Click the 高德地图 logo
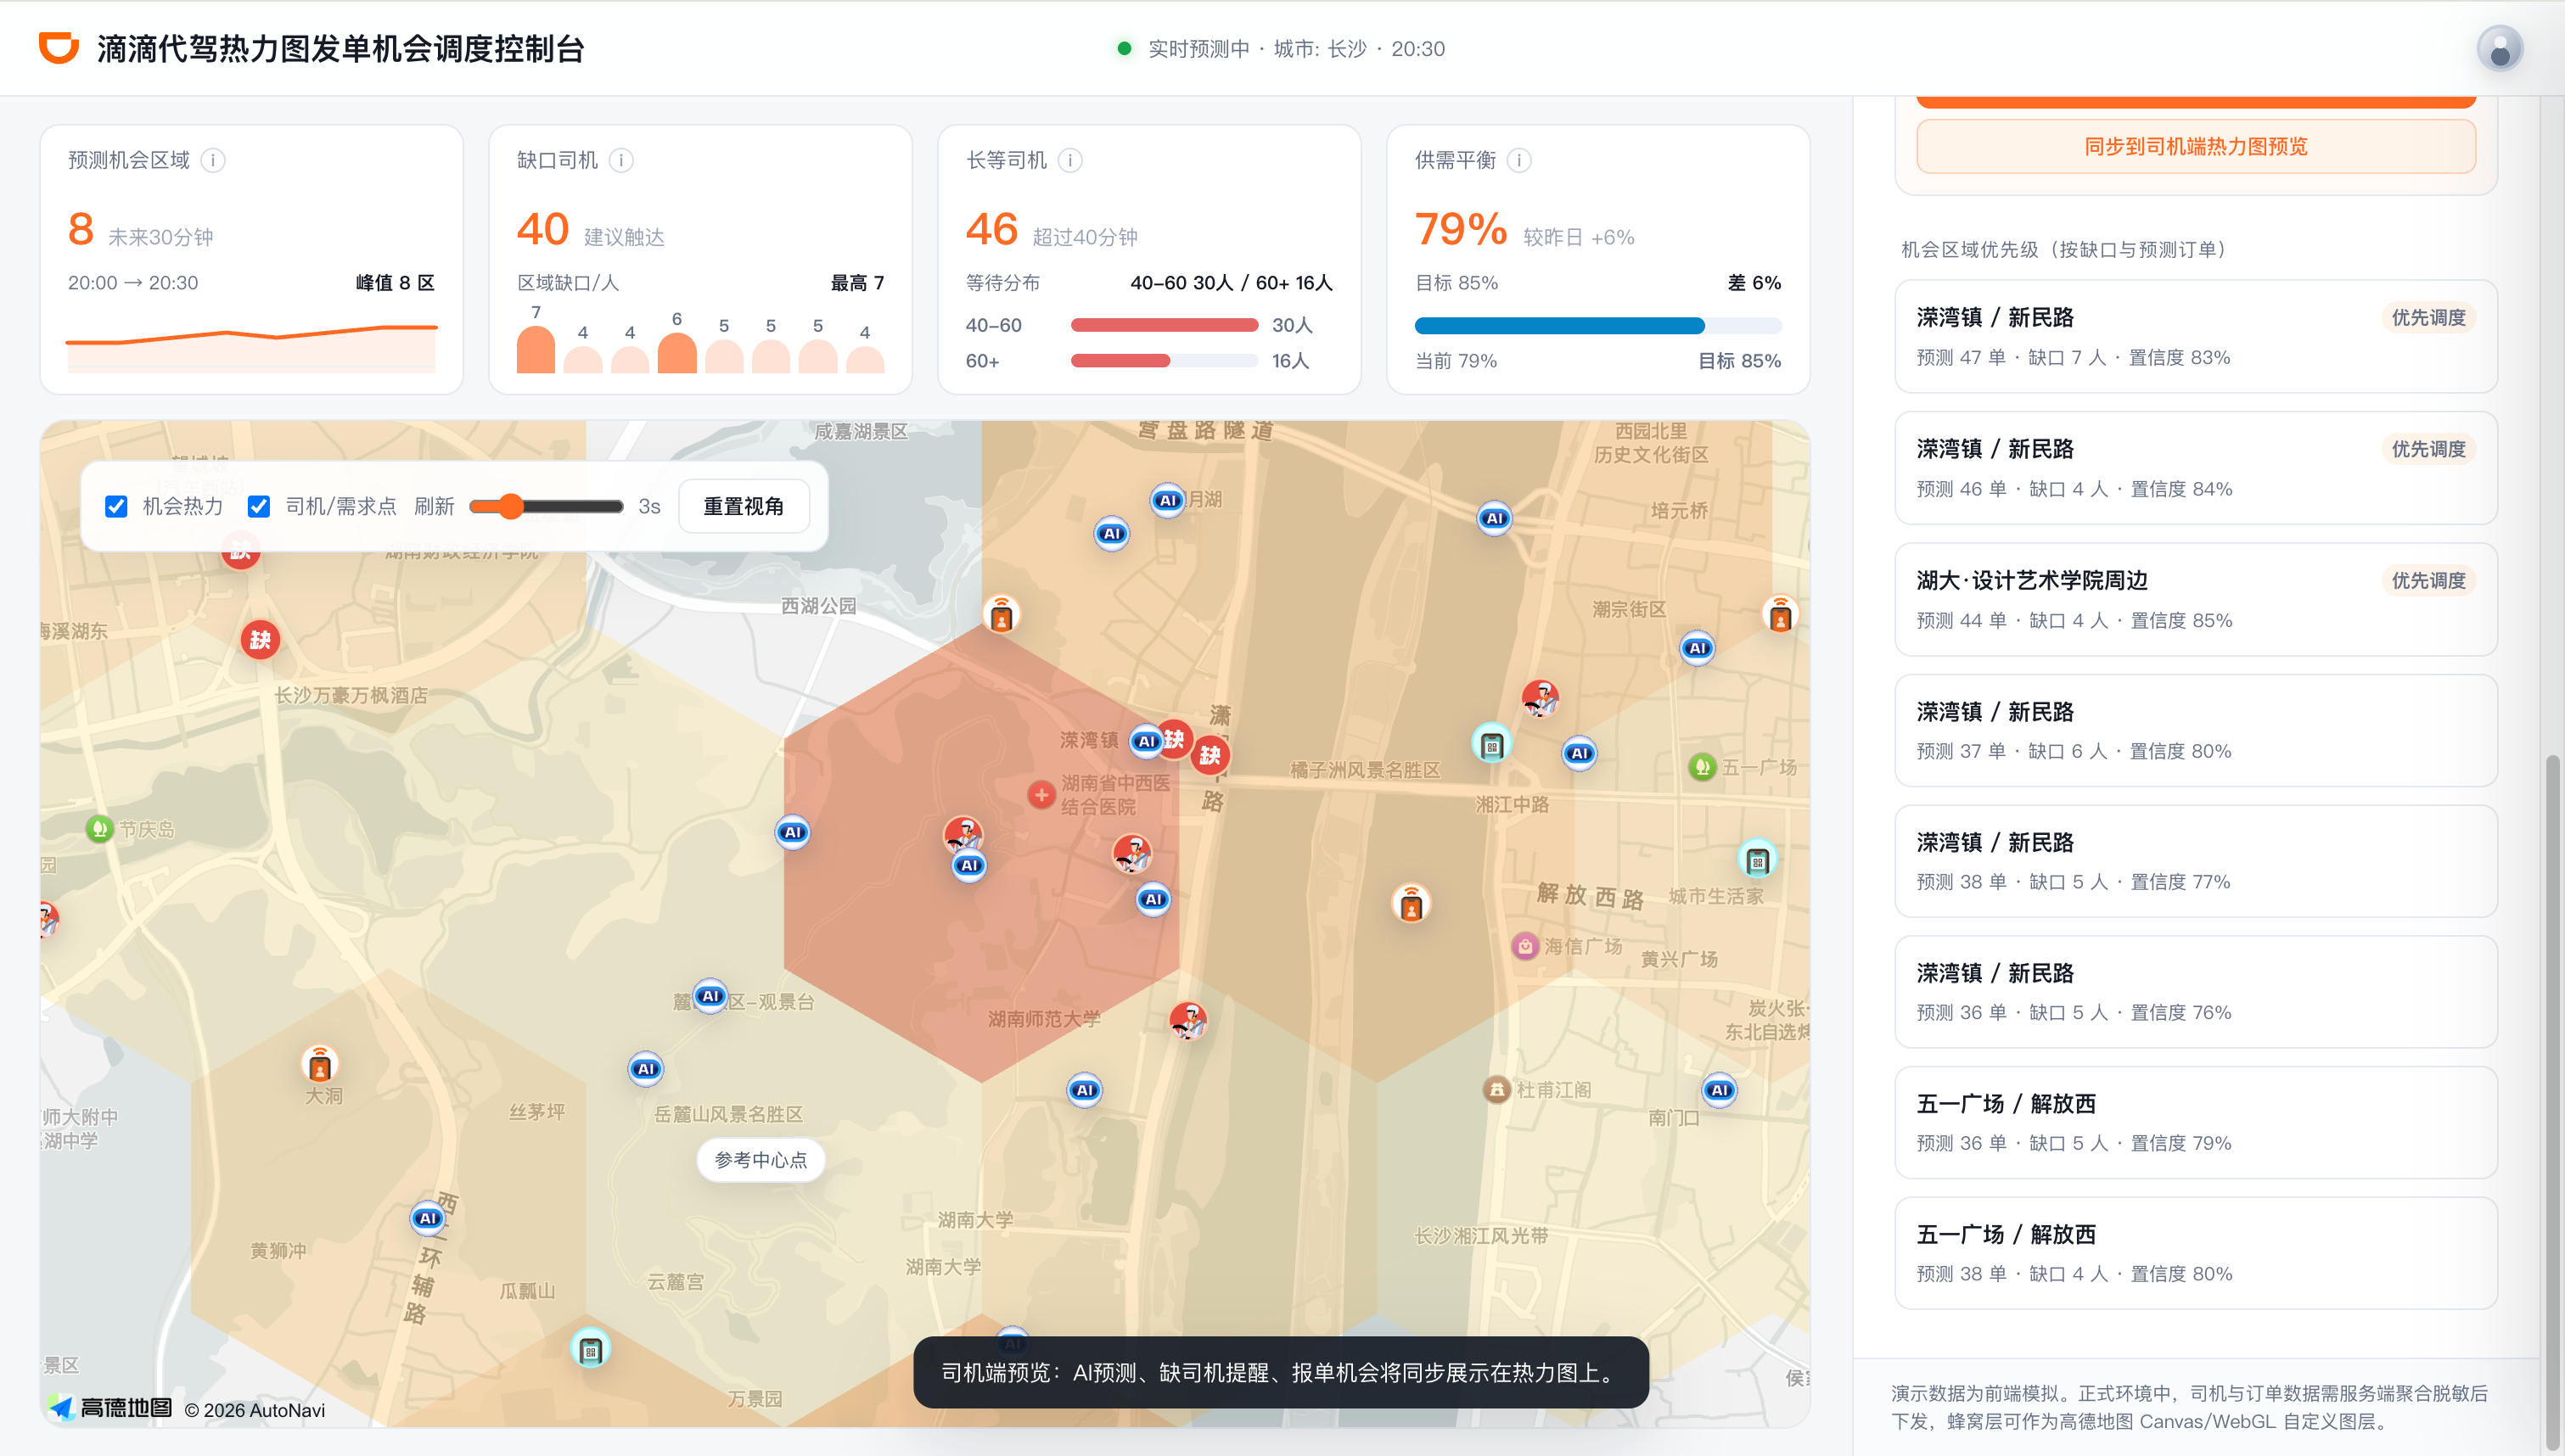 [112, 1408]
